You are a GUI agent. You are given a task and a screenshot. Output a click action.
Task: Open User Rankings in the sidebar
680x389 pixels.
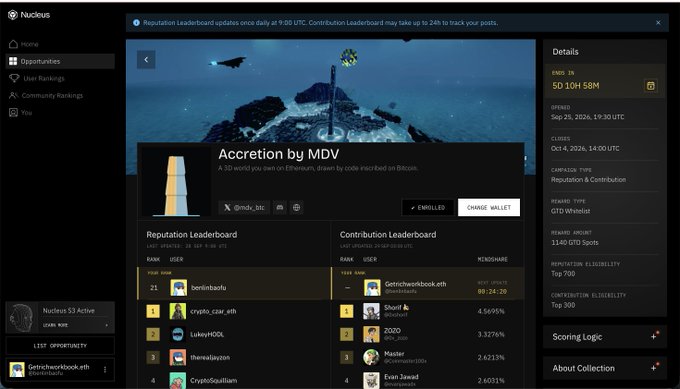pyautogui.click(x=60, y=78)
